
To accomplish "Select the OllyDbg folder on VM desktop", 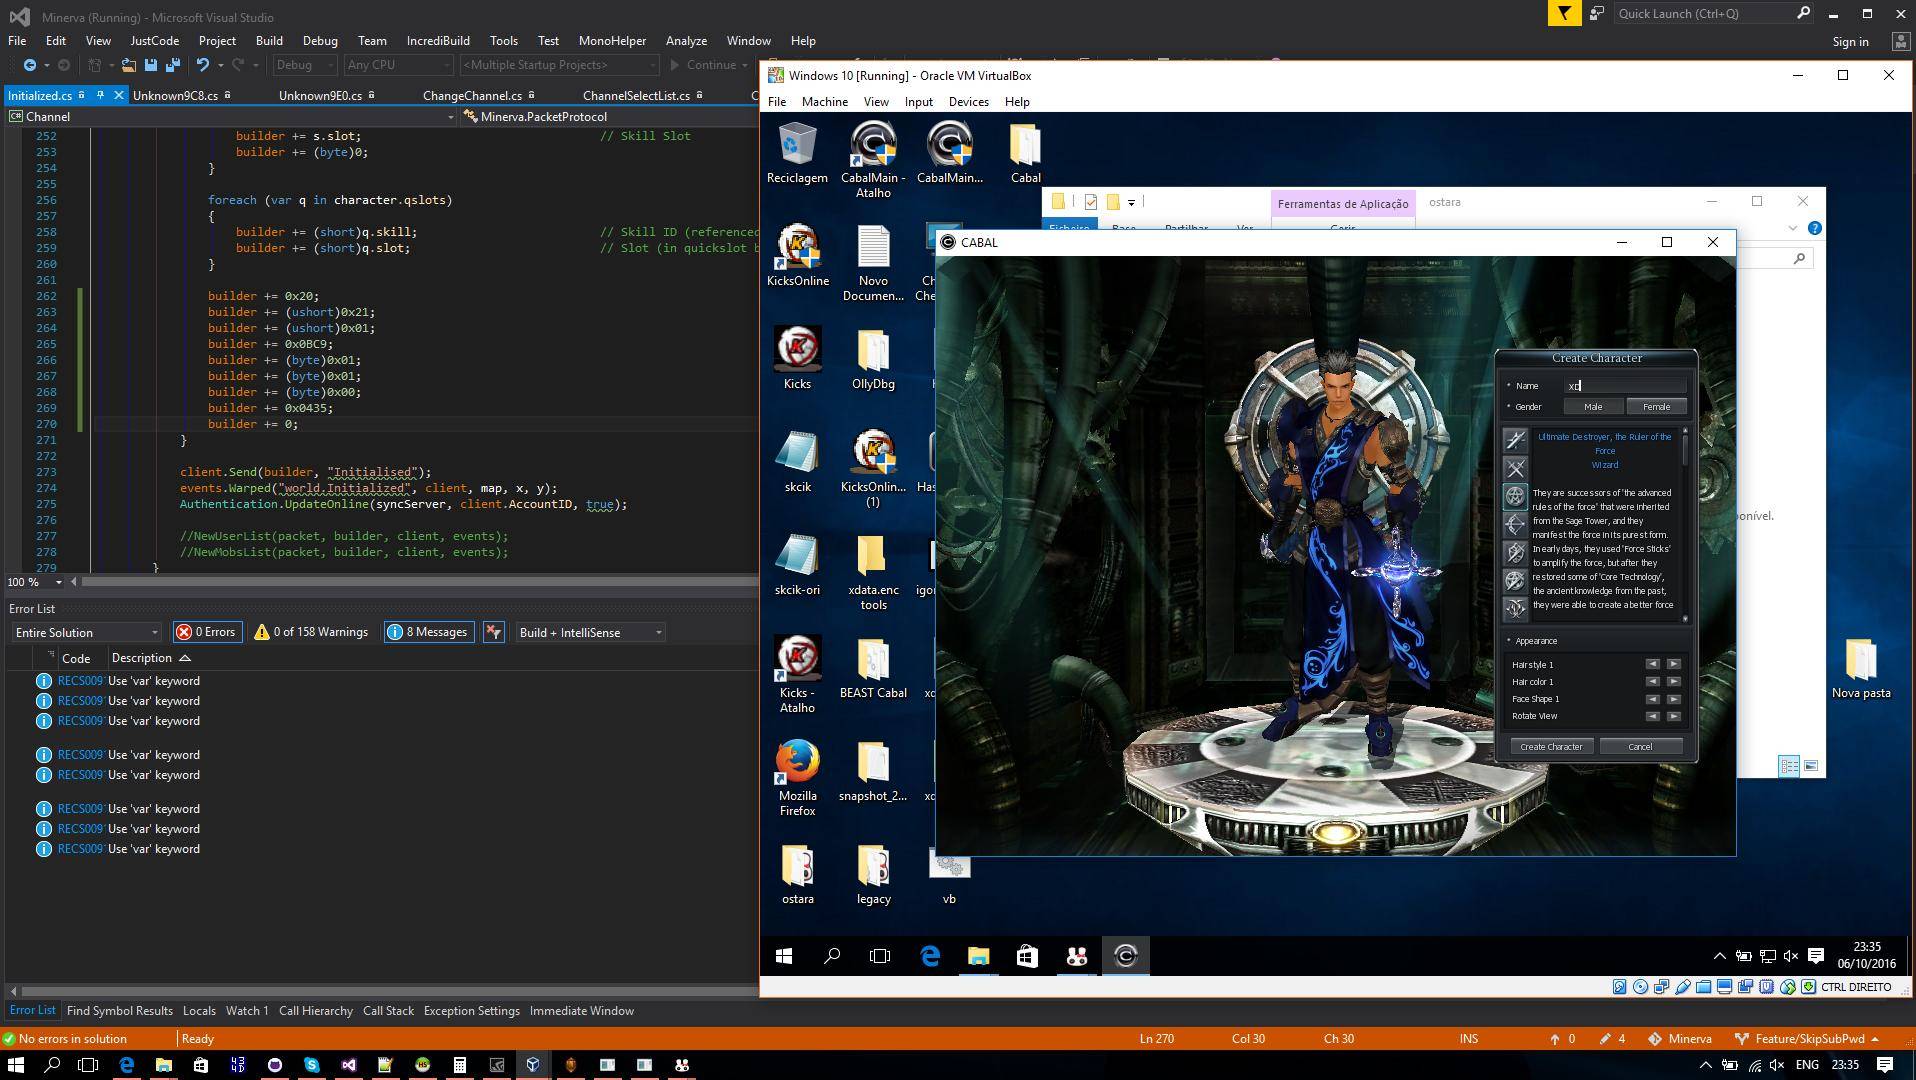I will point(873,359).
